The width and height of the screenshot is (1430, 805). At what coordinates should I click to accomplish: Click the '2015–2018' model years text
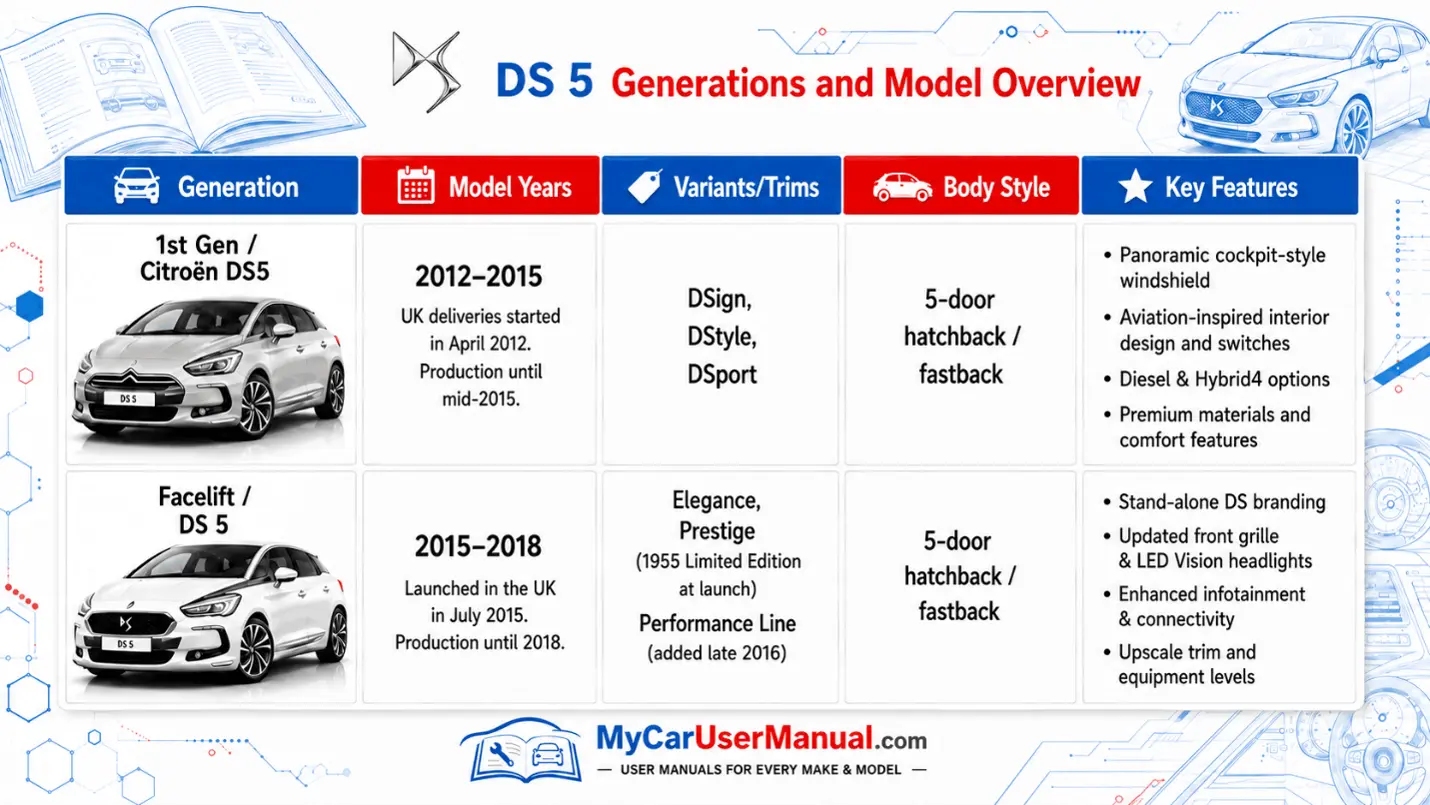click(x=478, y=546)
